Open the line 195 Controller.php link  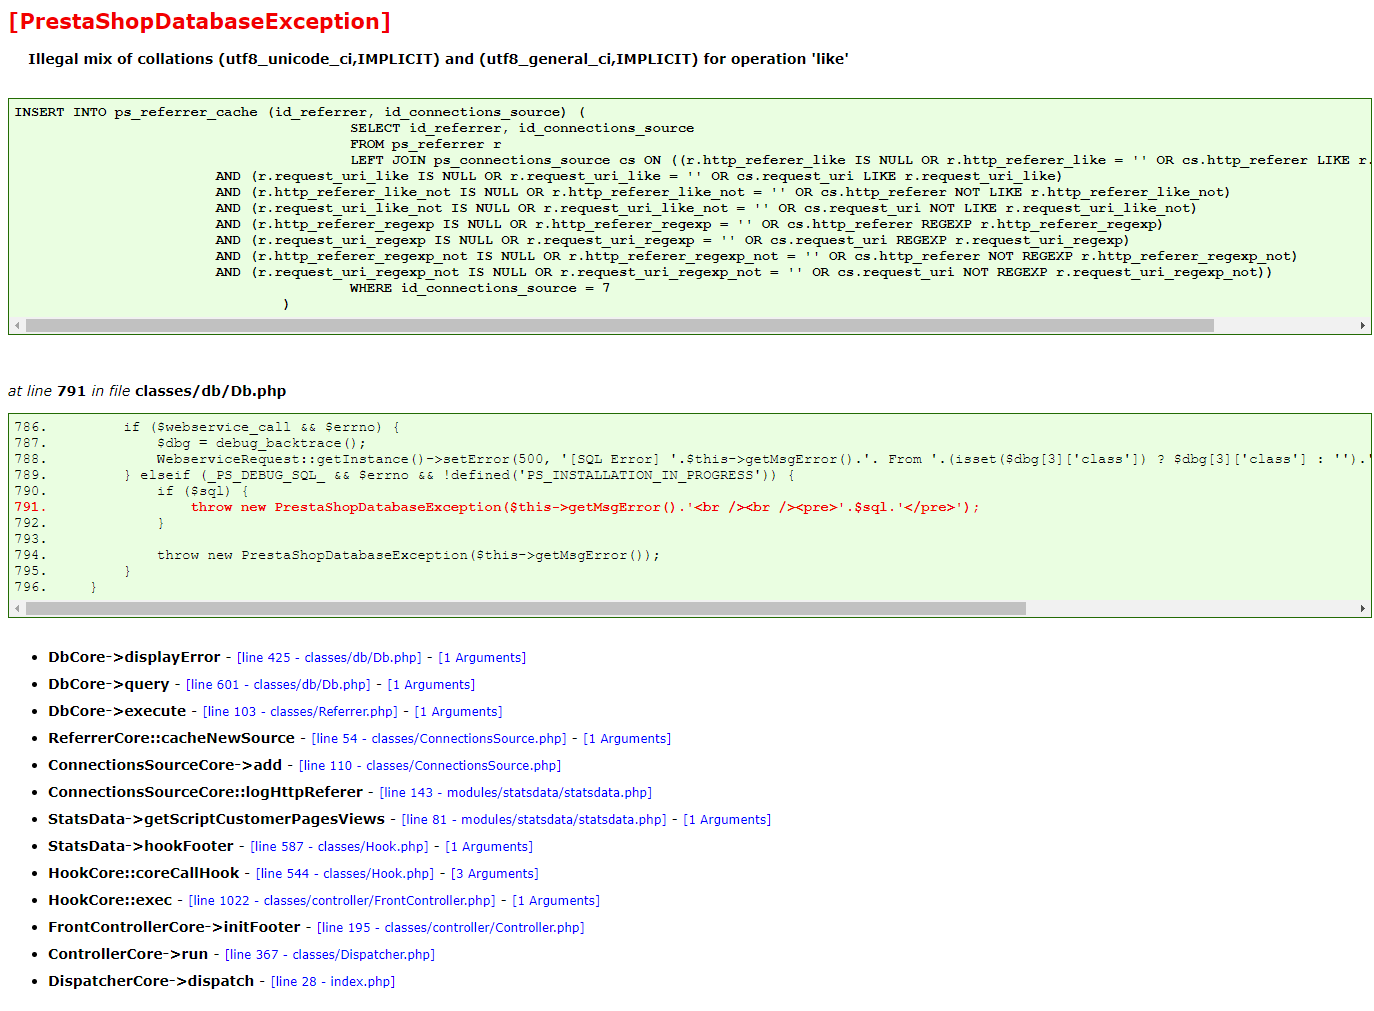click(451, 928)
